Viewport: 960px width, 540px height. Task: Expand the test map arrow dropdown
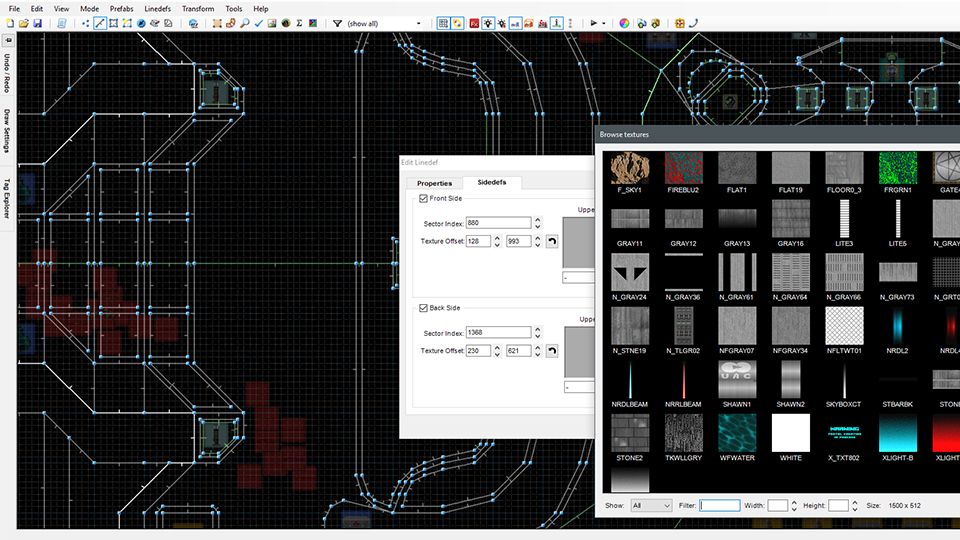coord(604,23)
